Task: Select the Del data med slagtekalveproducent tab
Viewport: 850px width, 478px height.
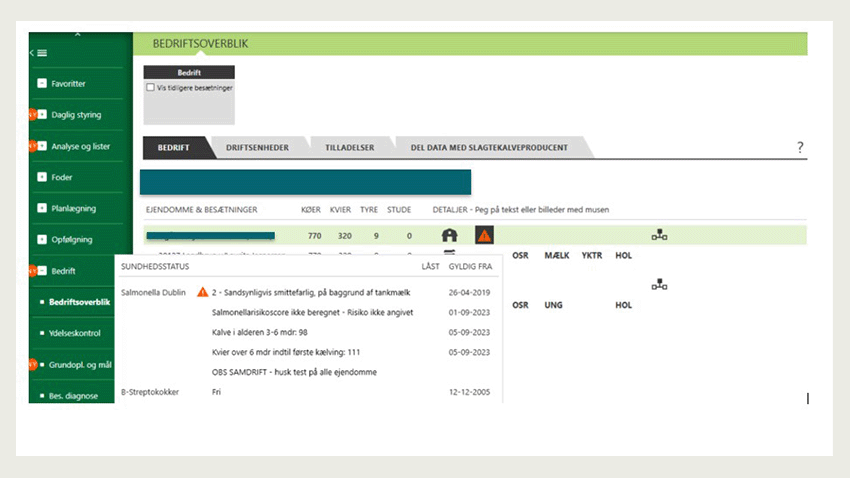Action: coord(489,147)
